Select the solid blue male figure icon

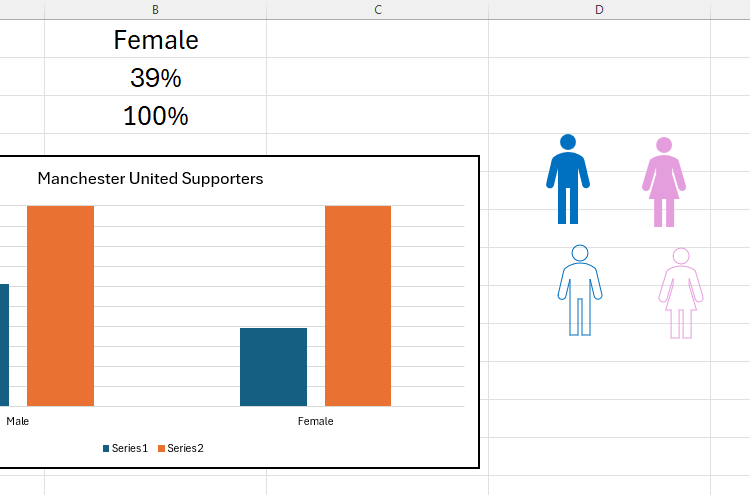(x=568, y=179)
